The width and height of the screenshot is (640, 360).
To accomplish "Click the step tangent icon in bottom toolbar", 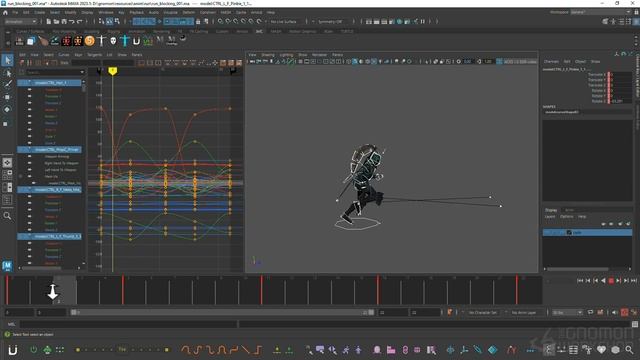I will (x=258, y=349).
